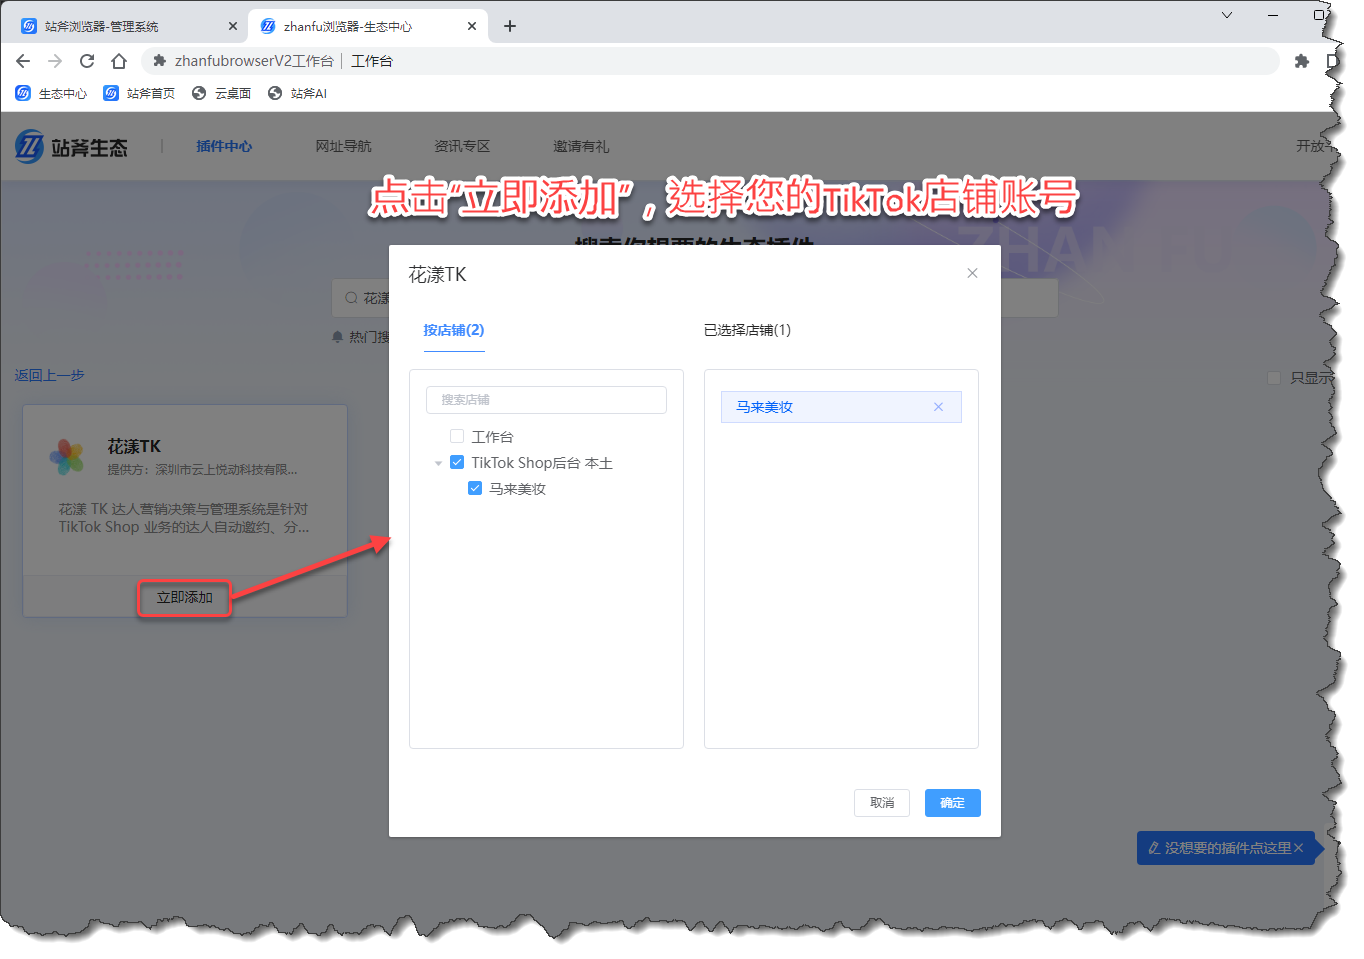Open the 站斧AI bookmark
The height and width of the screenshot is (959, 1364).
[297, 93]
